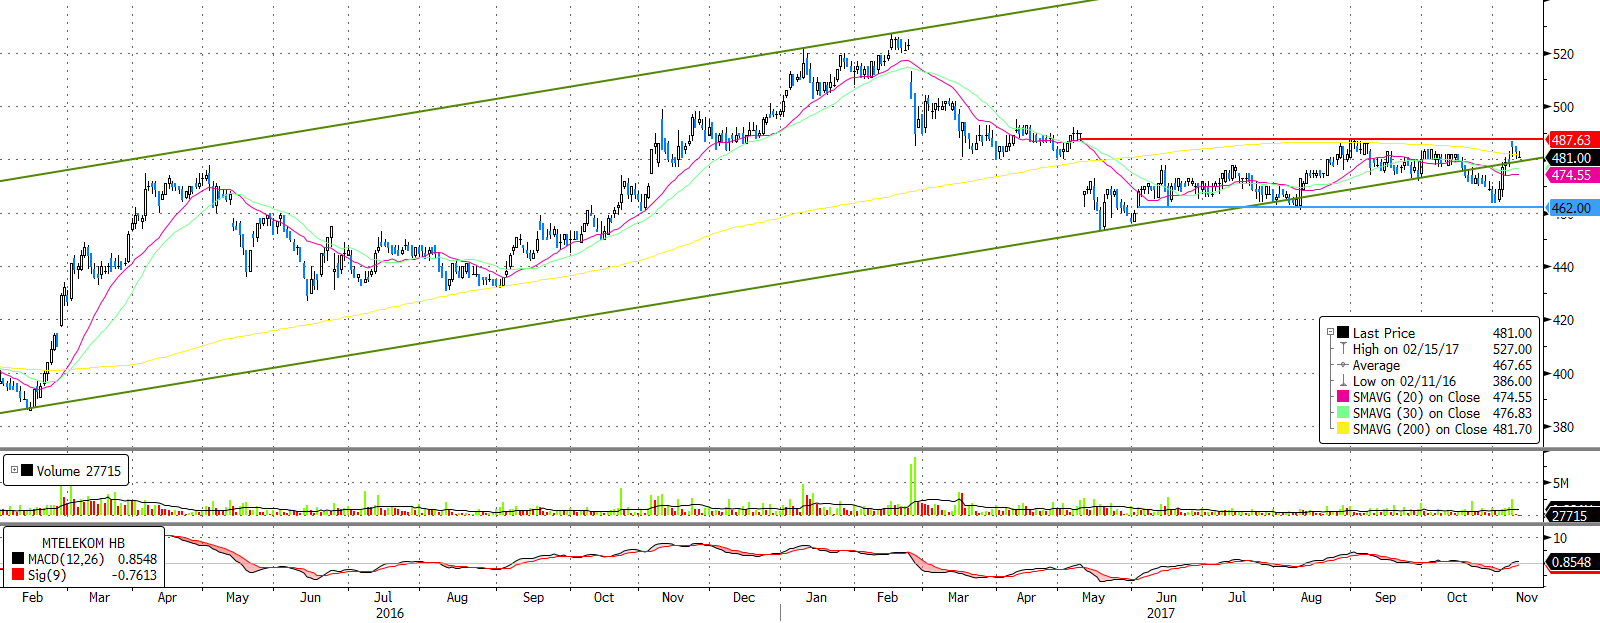Screen dimensions: 1600x623
Task: Click the Average marker icon in legend
Action: pos(1343,365)
